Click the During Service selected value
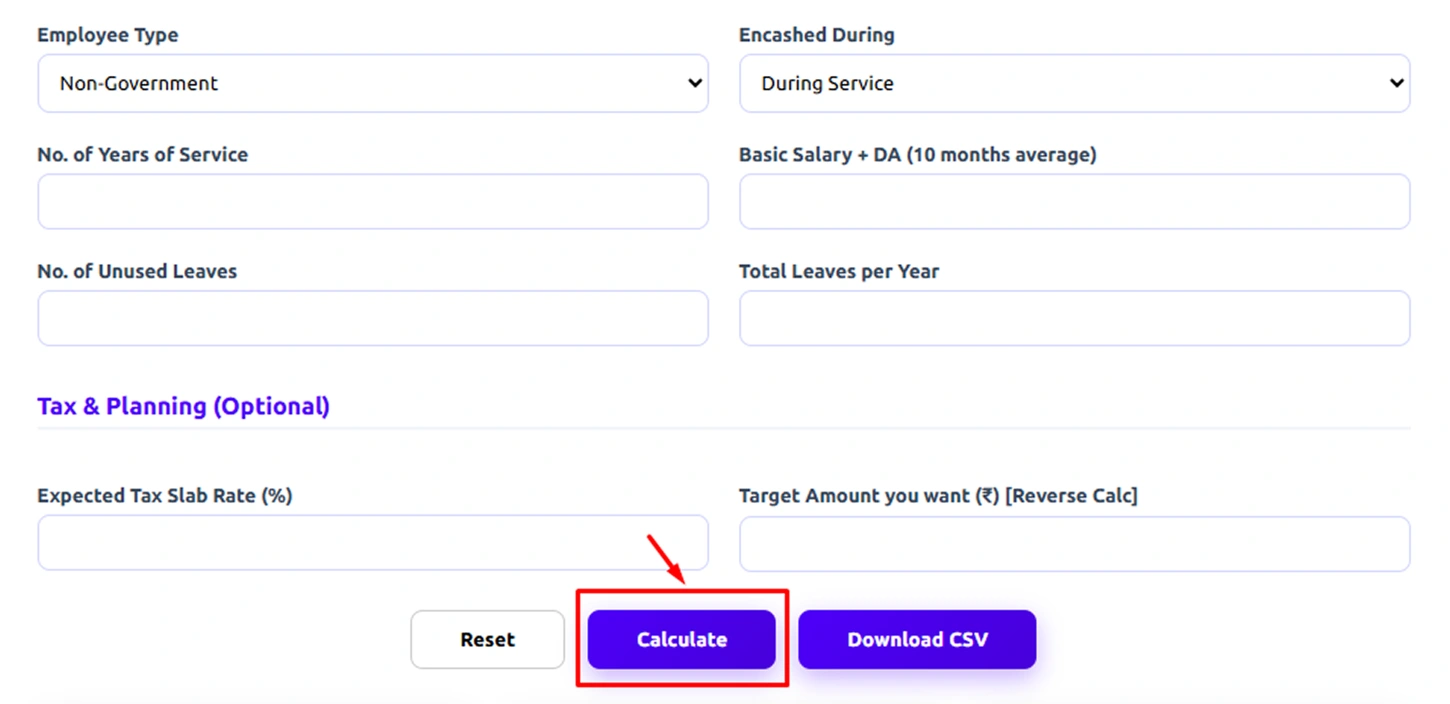 (x=828, y=83)
